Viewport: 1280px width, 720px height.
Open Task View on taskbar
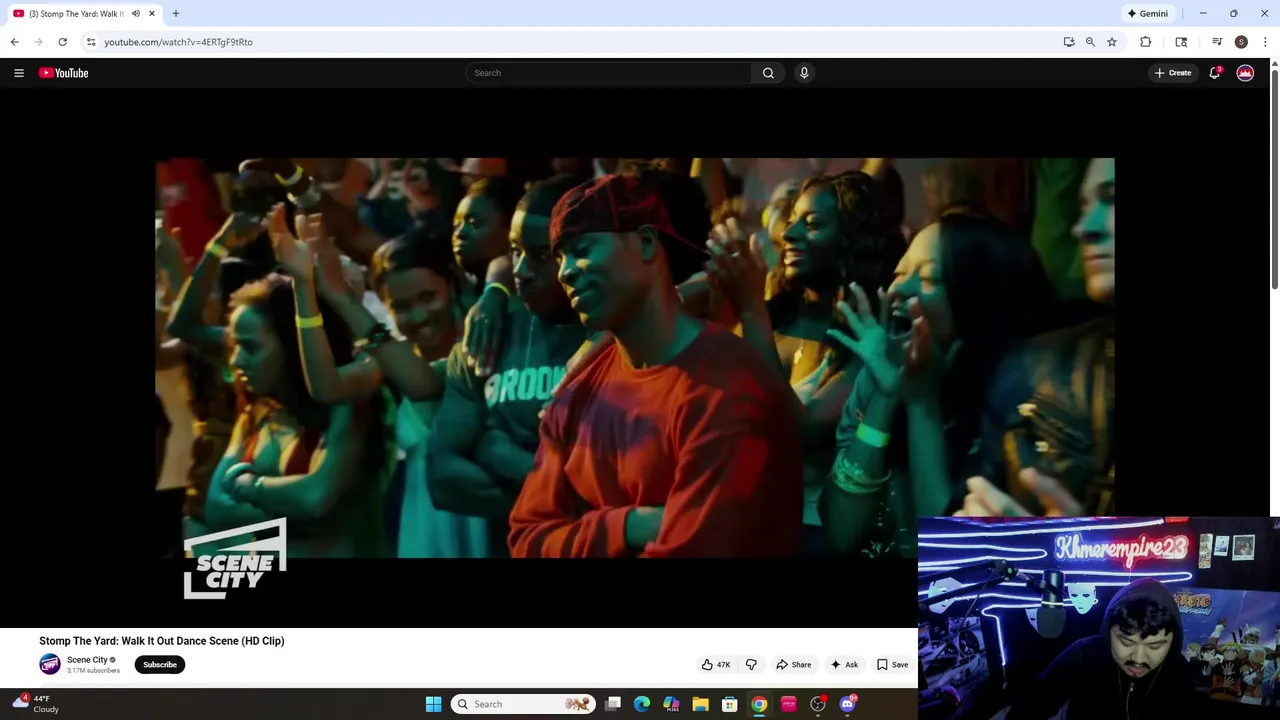tap(613, 704)
